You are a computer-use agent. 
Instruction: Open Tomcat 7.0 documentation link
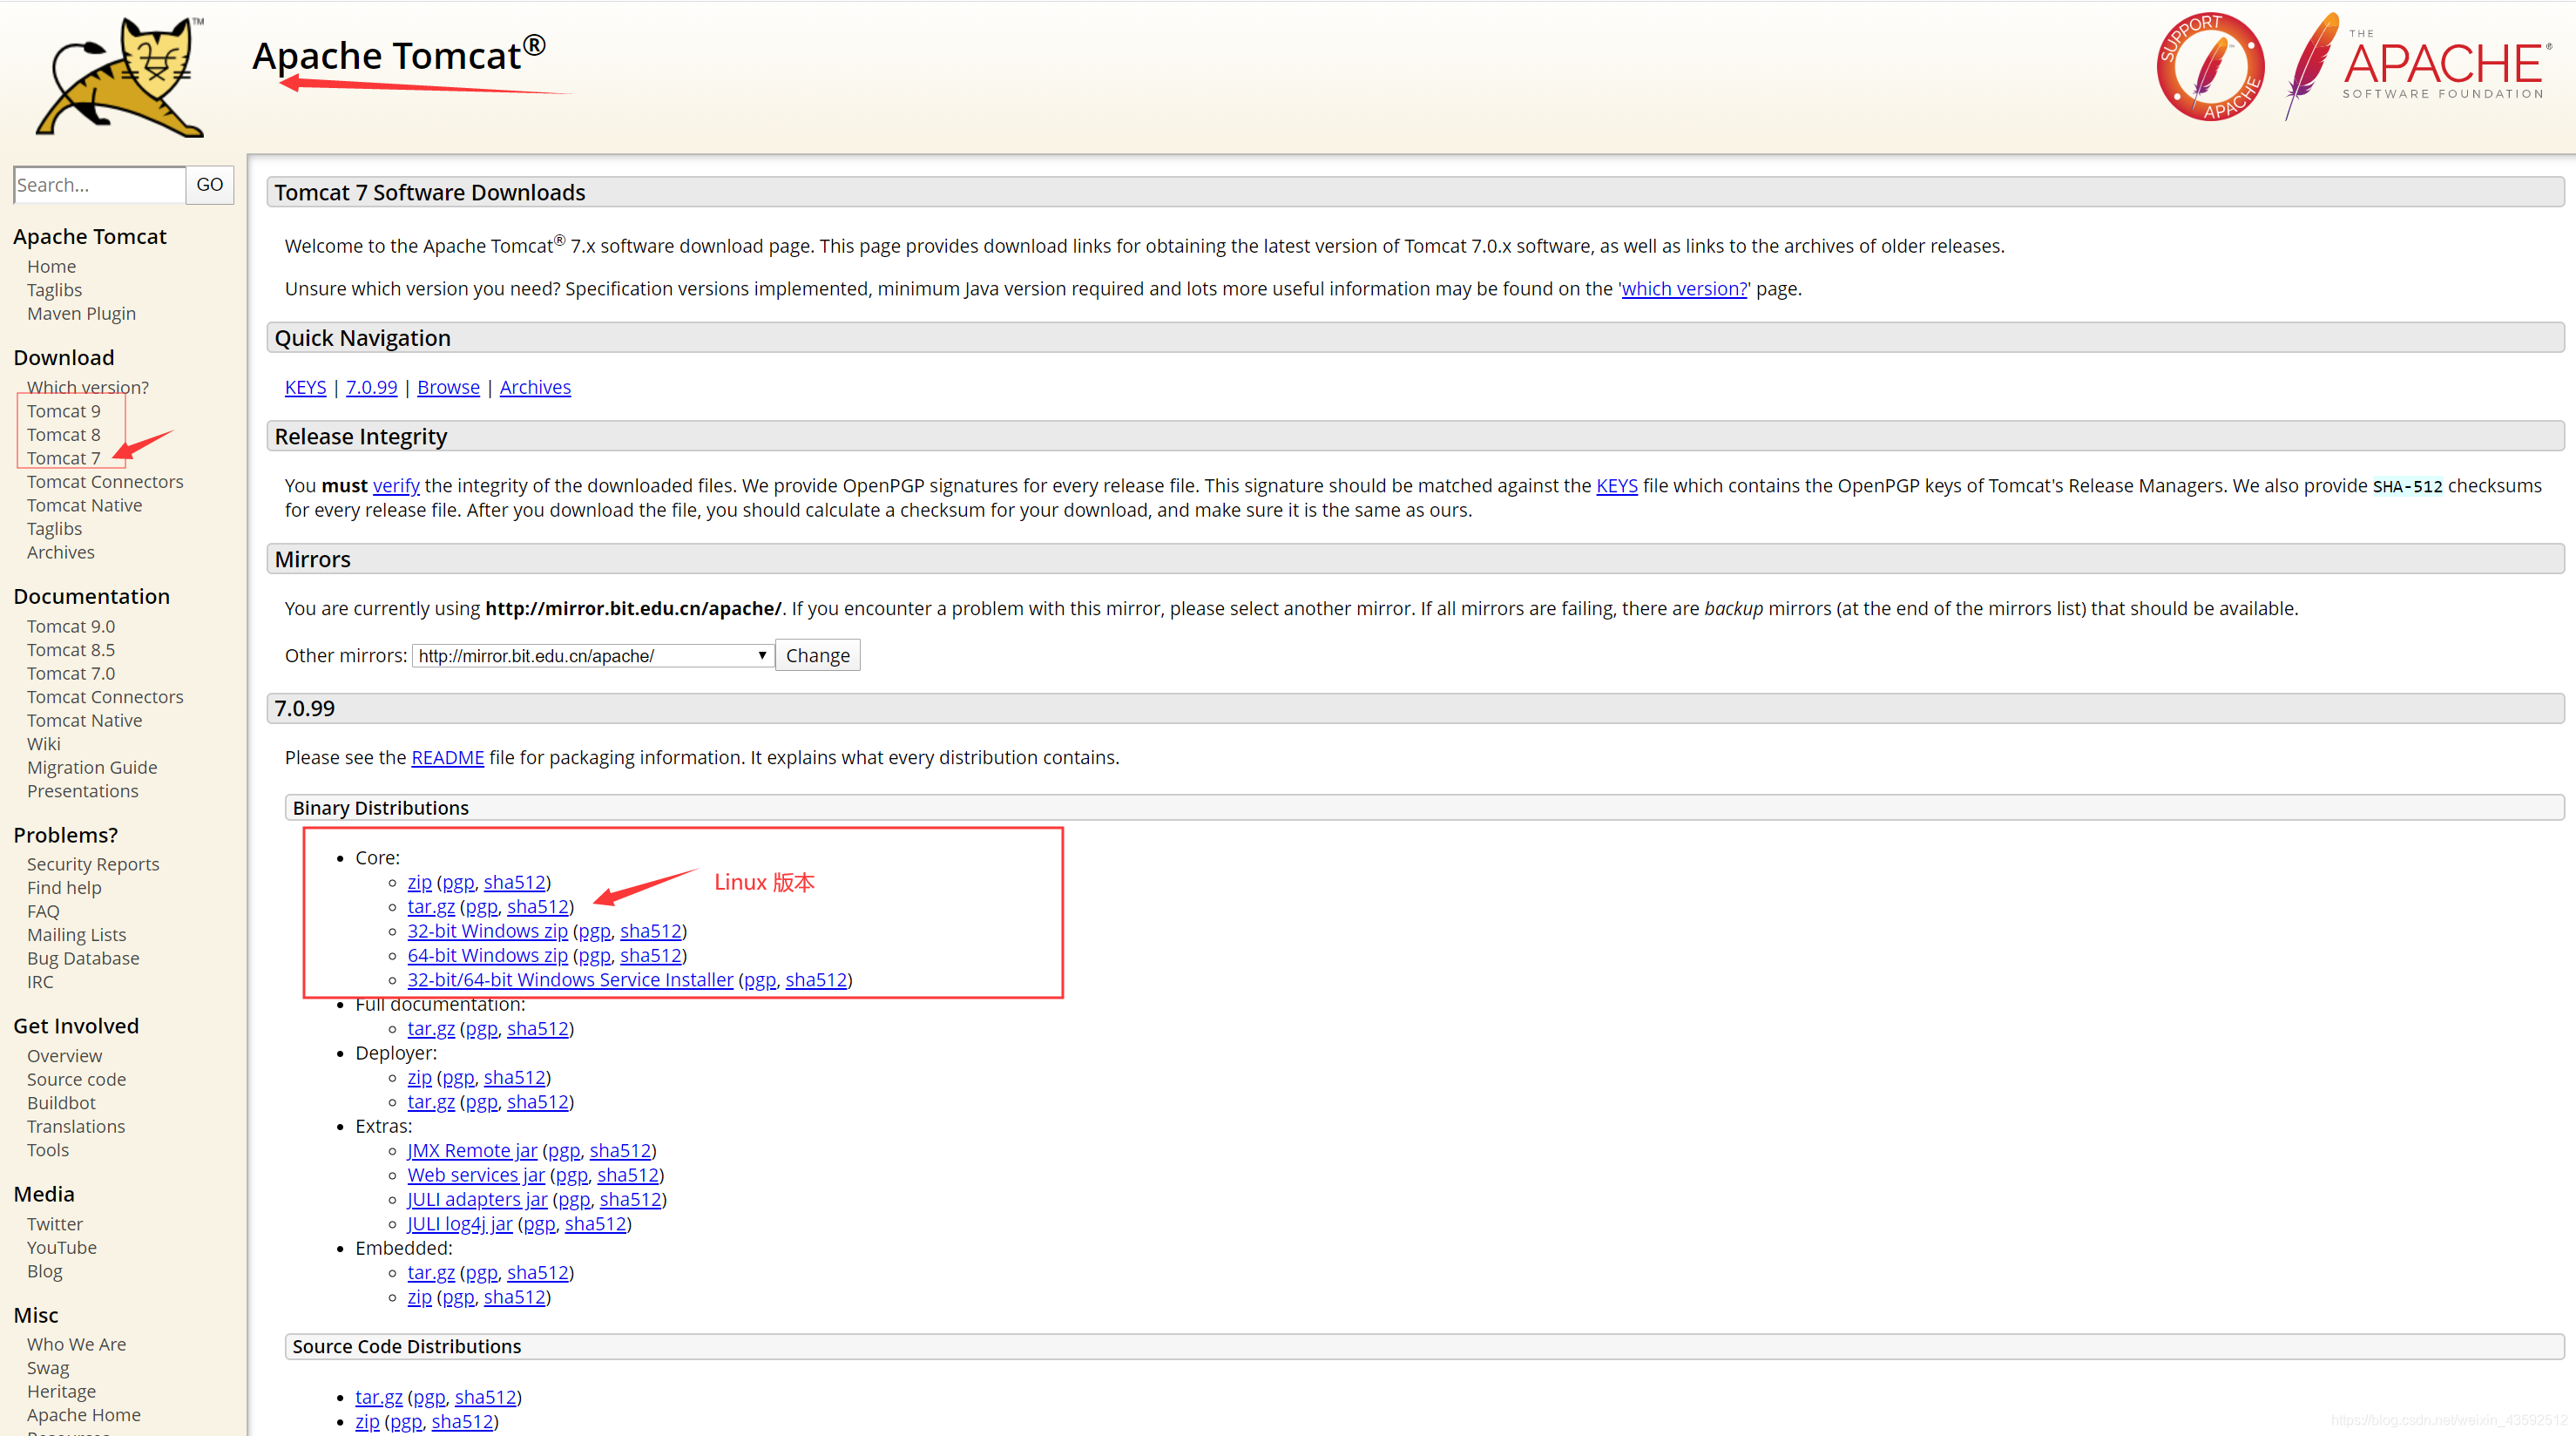[x=70, y=673]
